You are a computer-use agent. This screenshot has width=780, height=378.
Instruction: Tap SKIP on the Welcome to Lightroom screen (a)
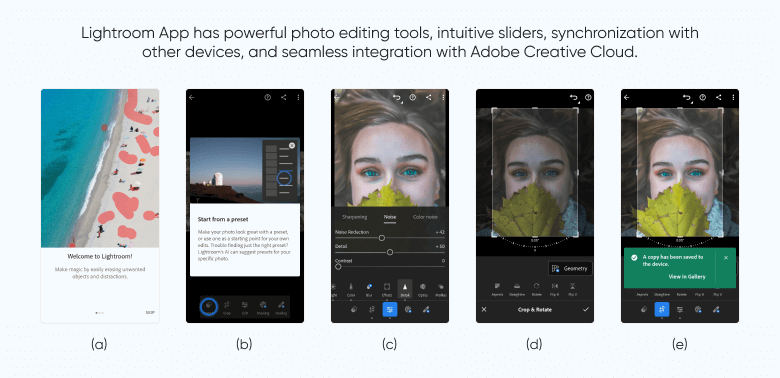click(x=150, y=312)
